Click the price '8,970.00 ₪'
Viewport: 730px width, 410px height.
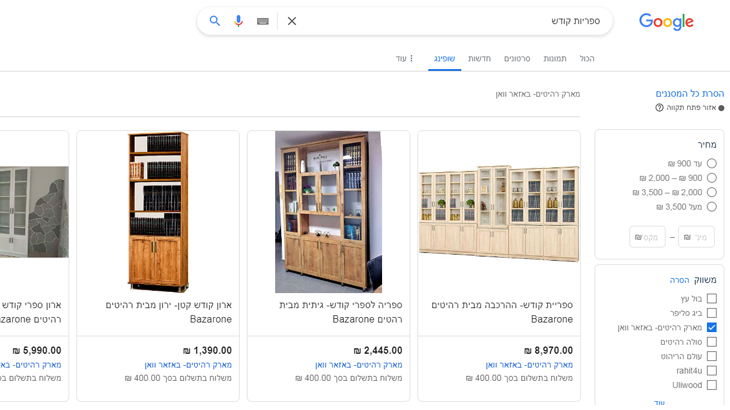coord(548,350)
